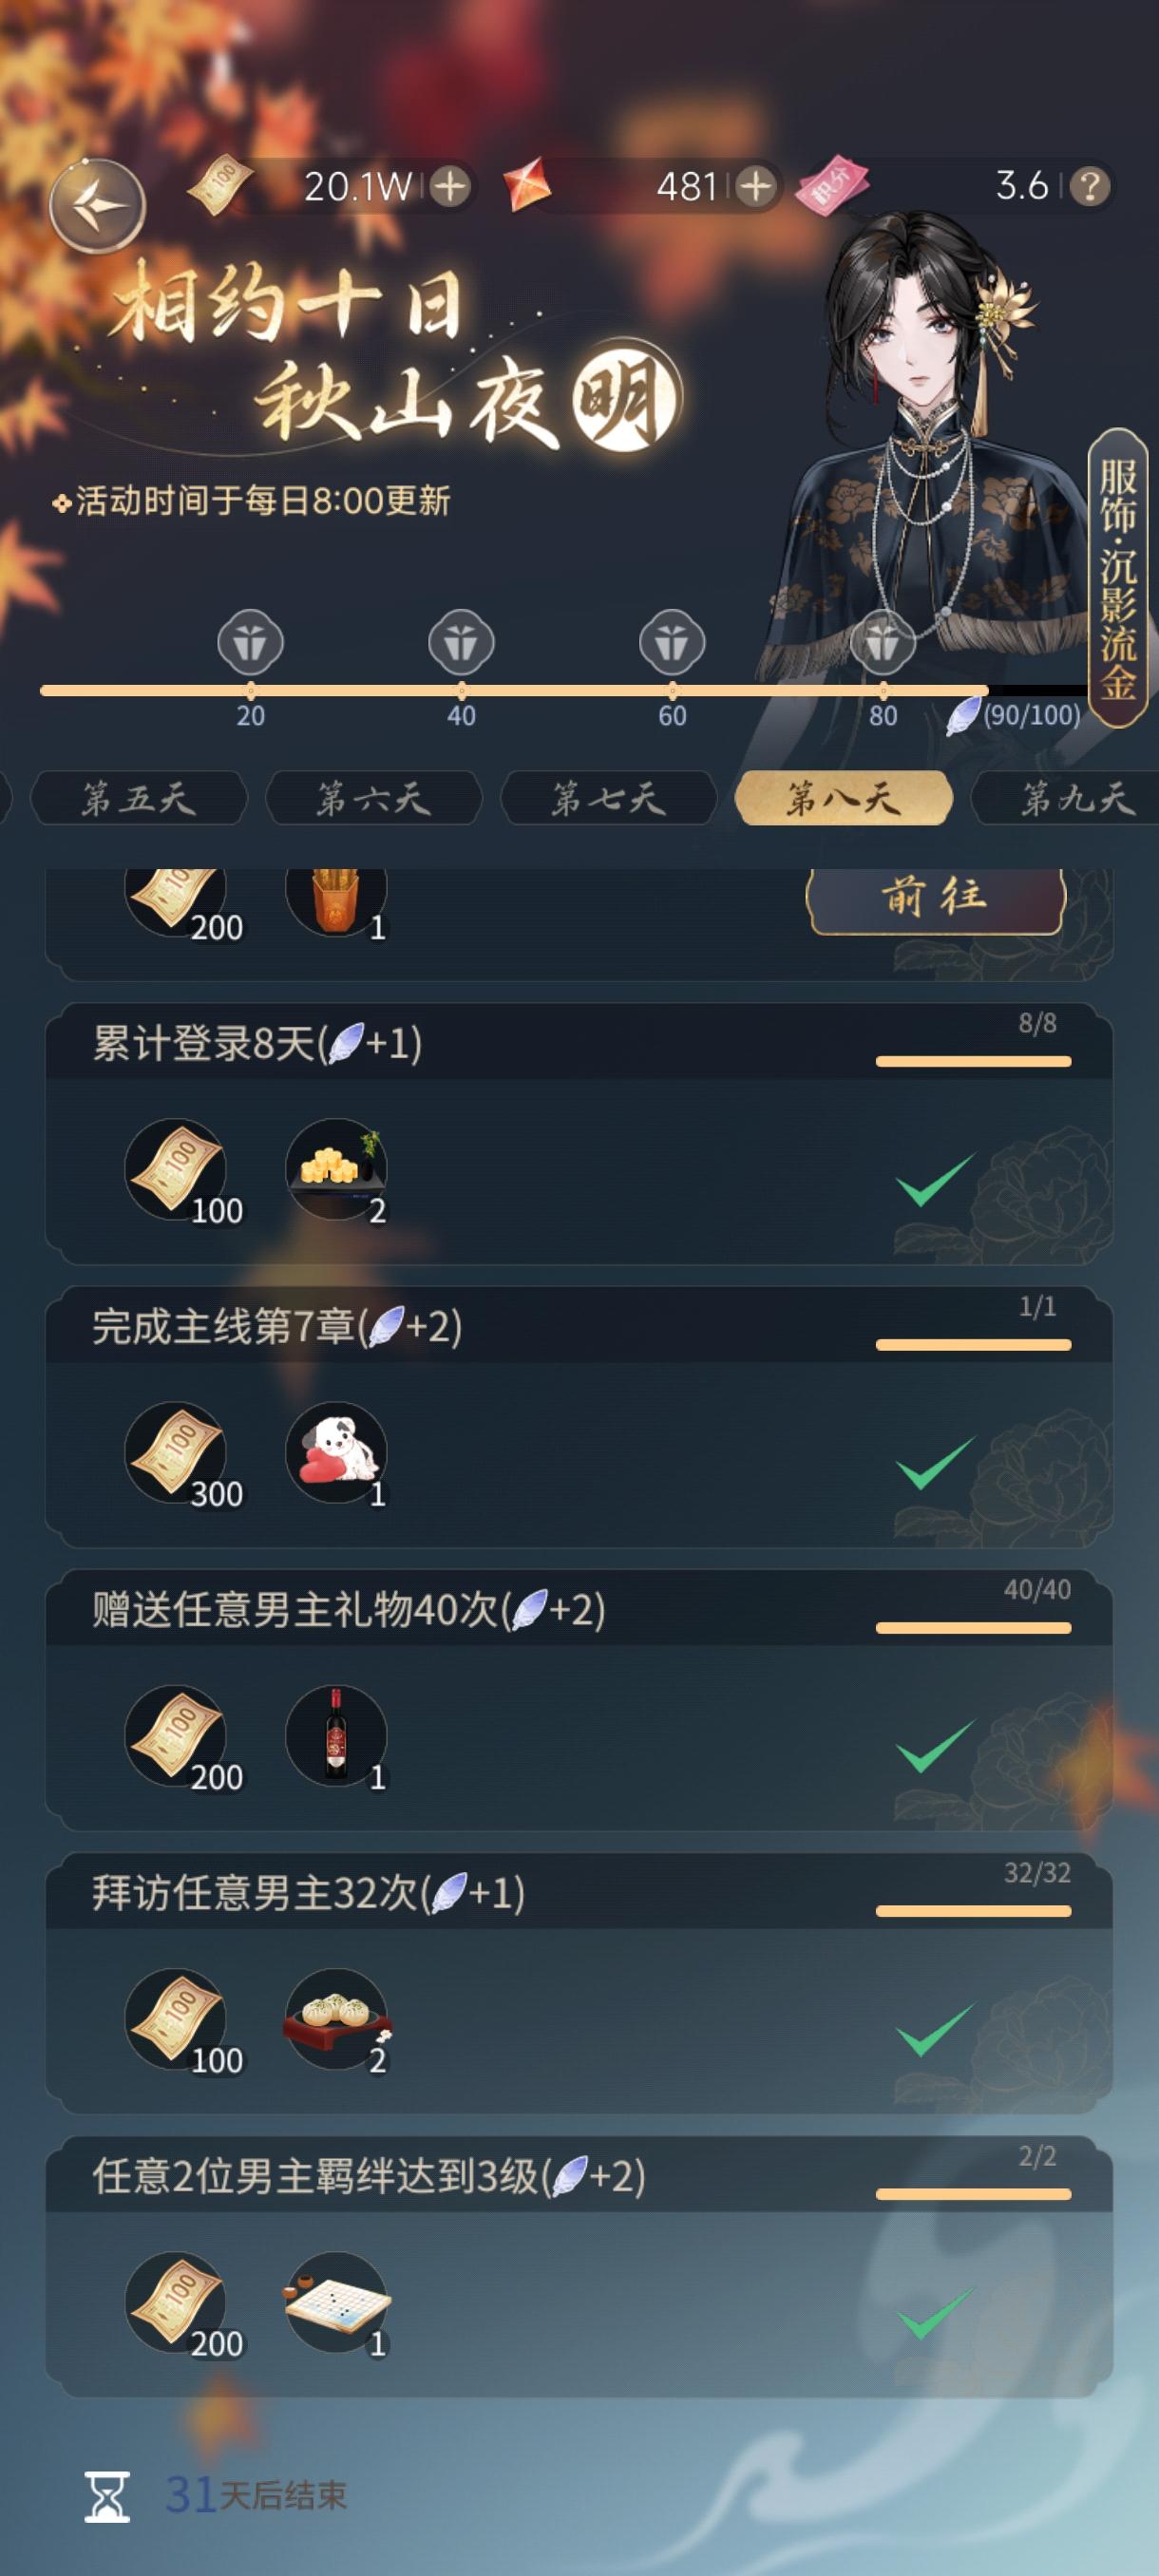The image size is (1159, 2576).
Task: Switch to the 第五天 tab
Action: (x=139, y=798)
